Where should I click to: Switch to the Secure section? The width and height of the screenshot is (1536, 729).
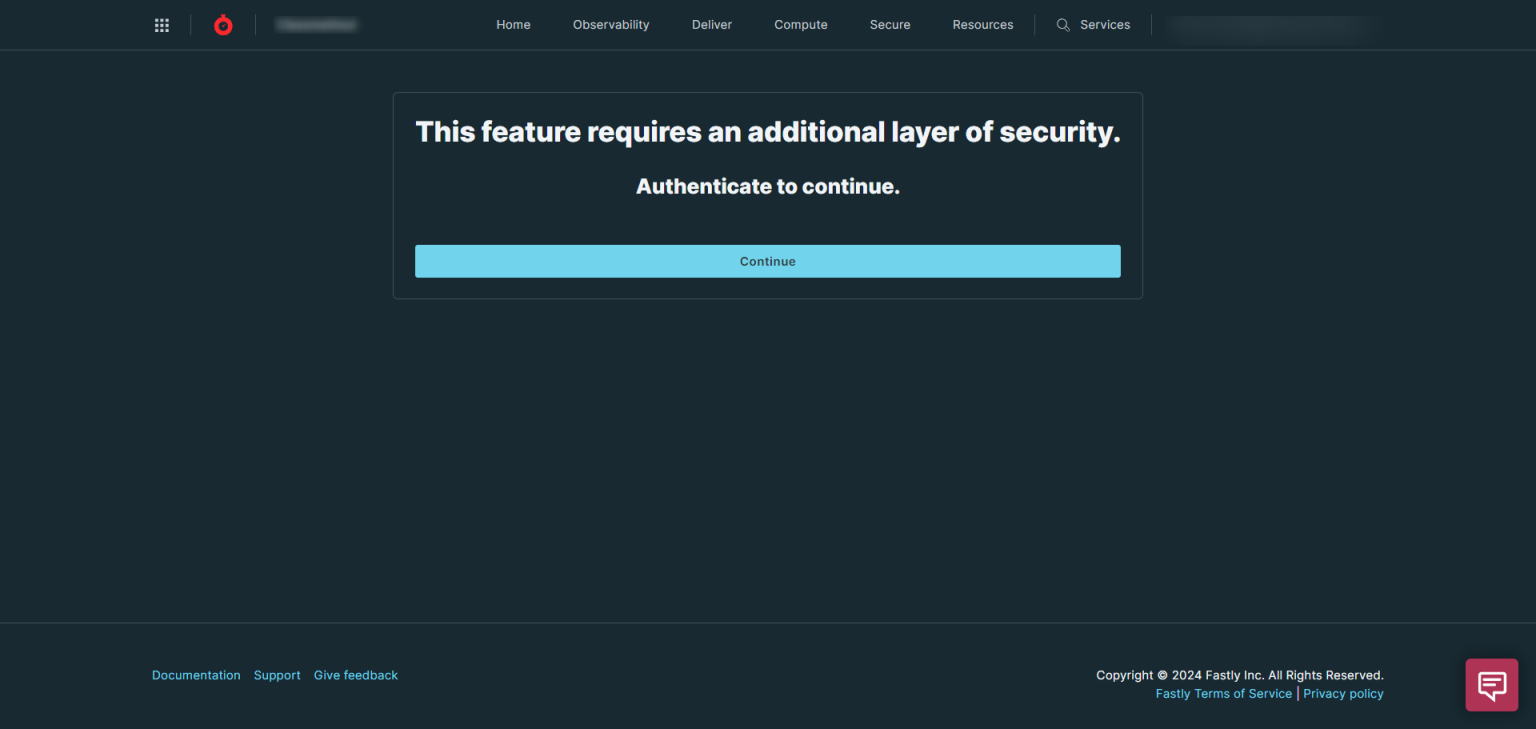tap(889, 24)
